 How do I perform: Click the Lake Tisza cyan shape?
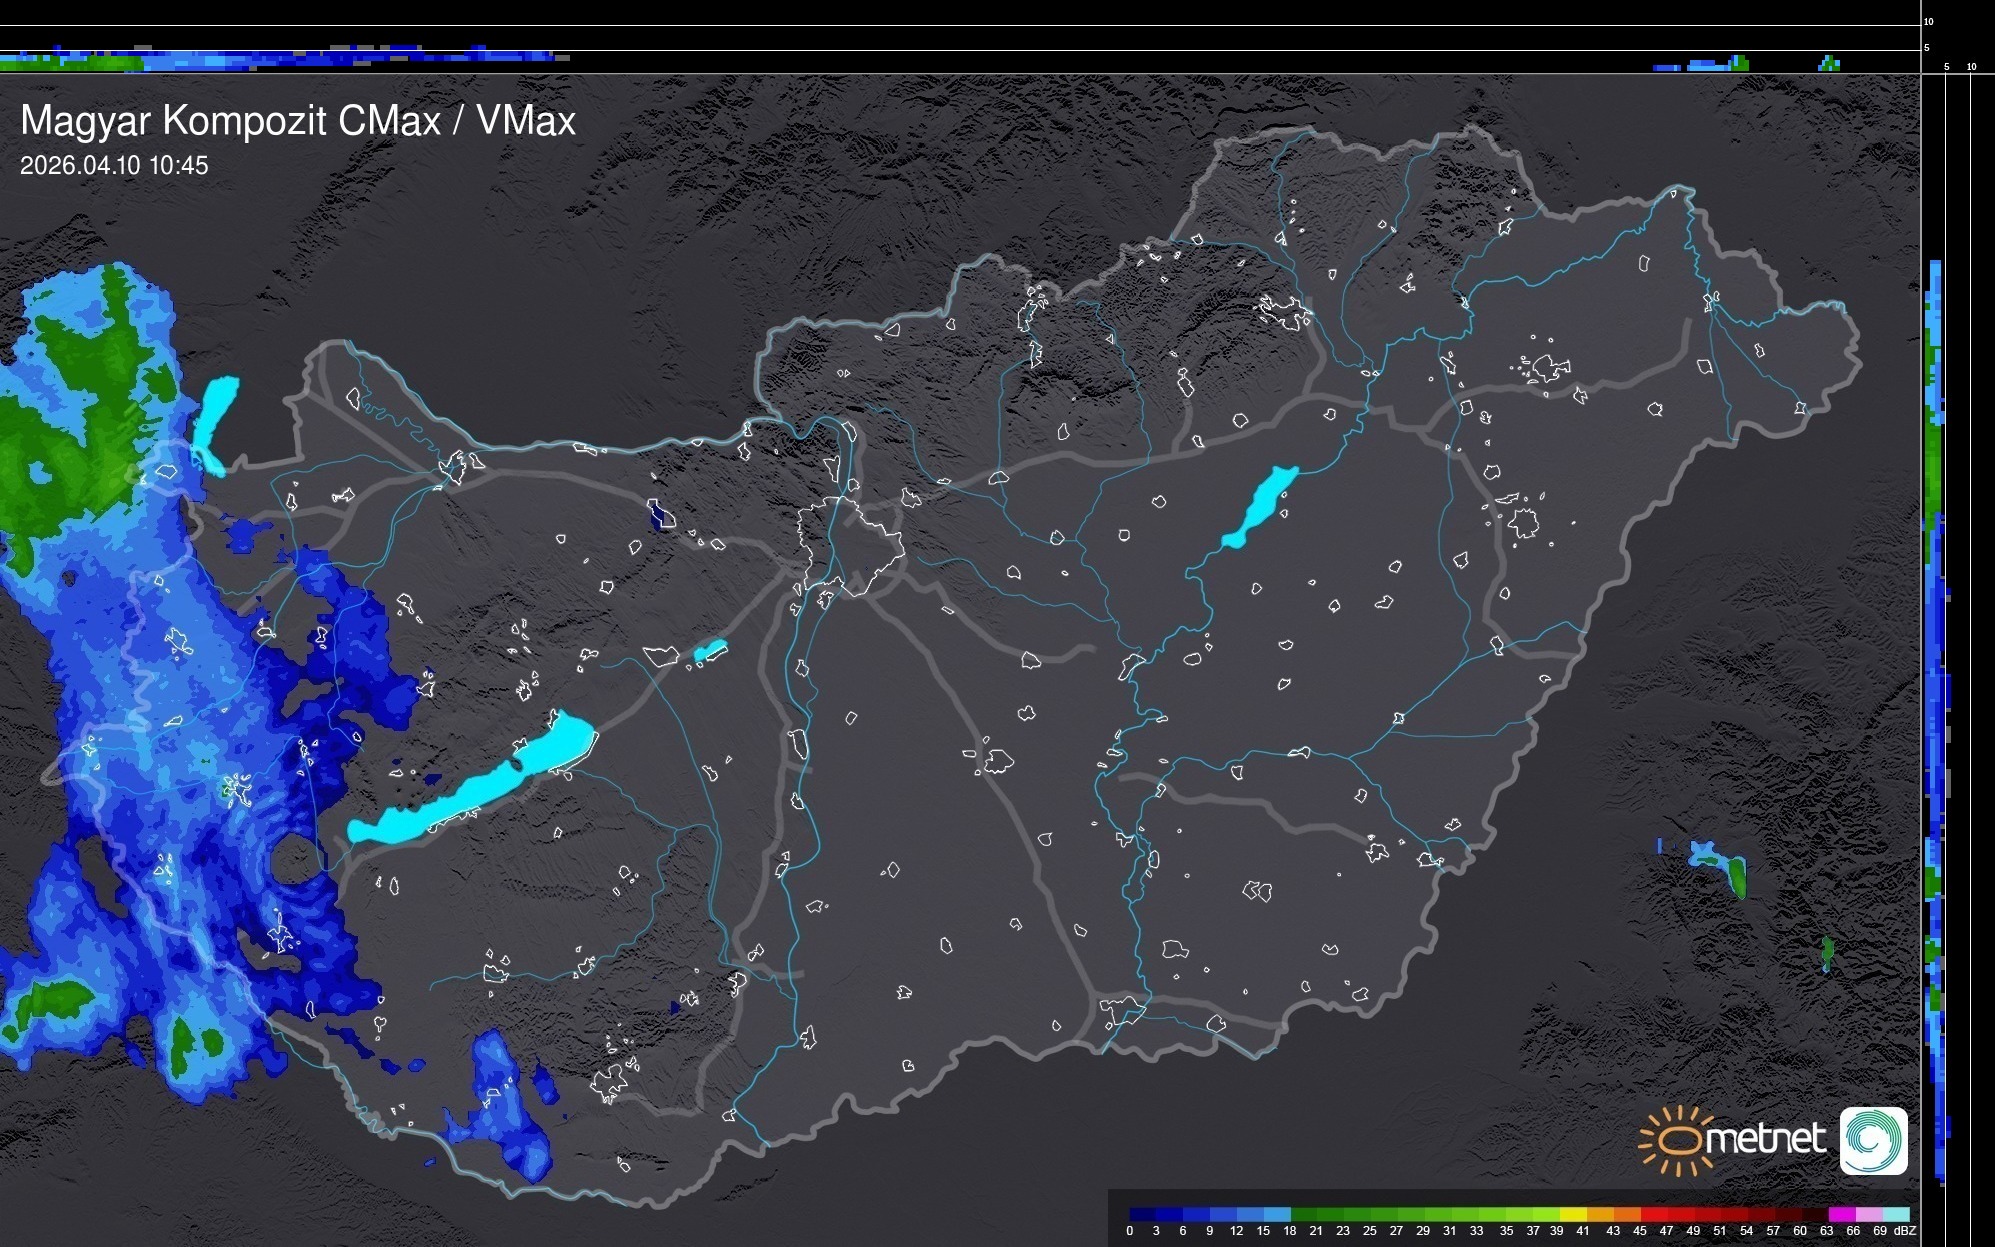coord(1261,507)
